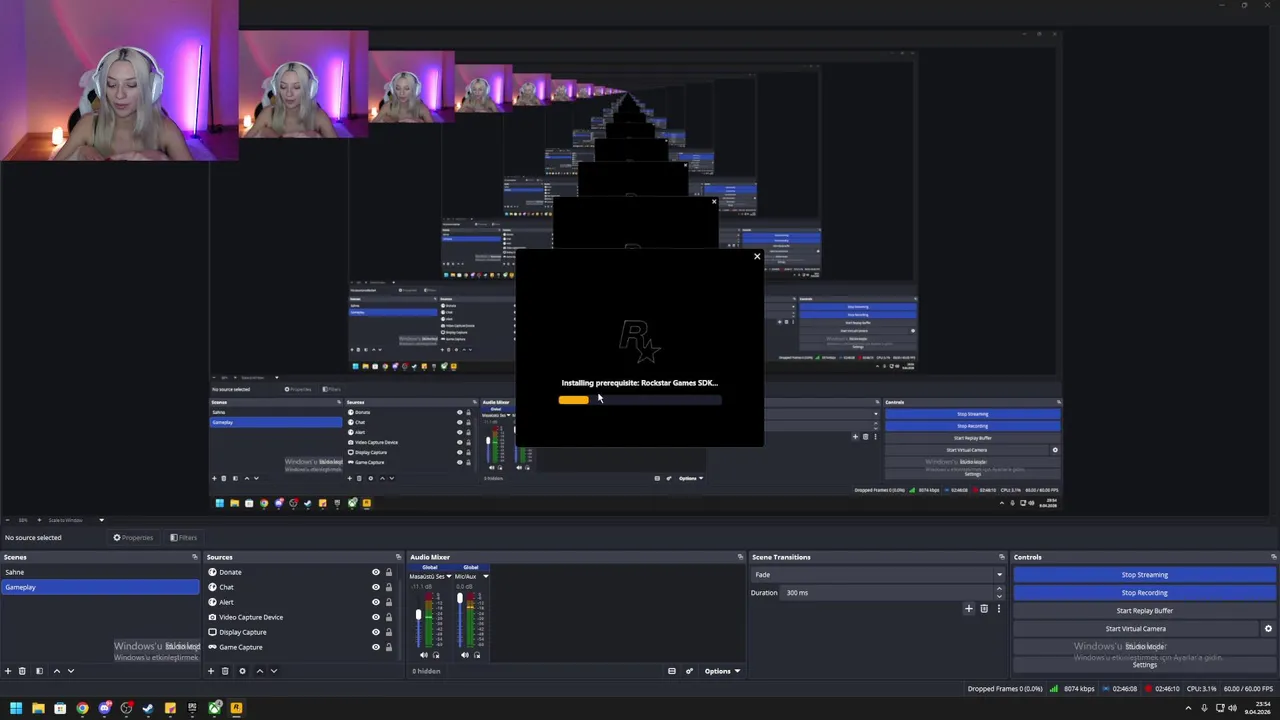Open advanced audio properties gears icon

click(689, 671)
